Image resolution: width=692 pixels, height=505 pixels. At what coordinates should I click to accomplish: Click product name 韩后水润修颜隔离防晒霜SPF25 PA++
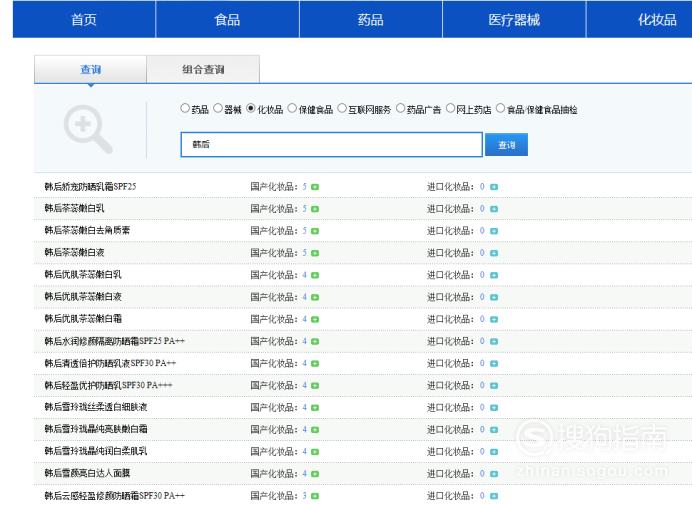point(114,341)
